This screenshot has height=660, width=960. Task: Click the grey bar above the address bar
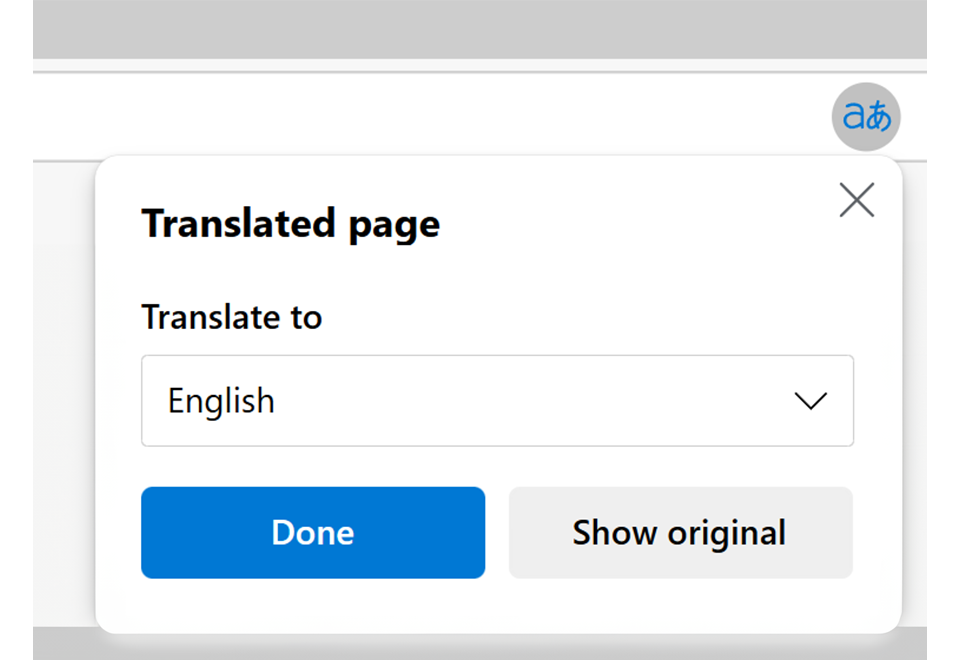pyautogui.click(x=480, y=30)
